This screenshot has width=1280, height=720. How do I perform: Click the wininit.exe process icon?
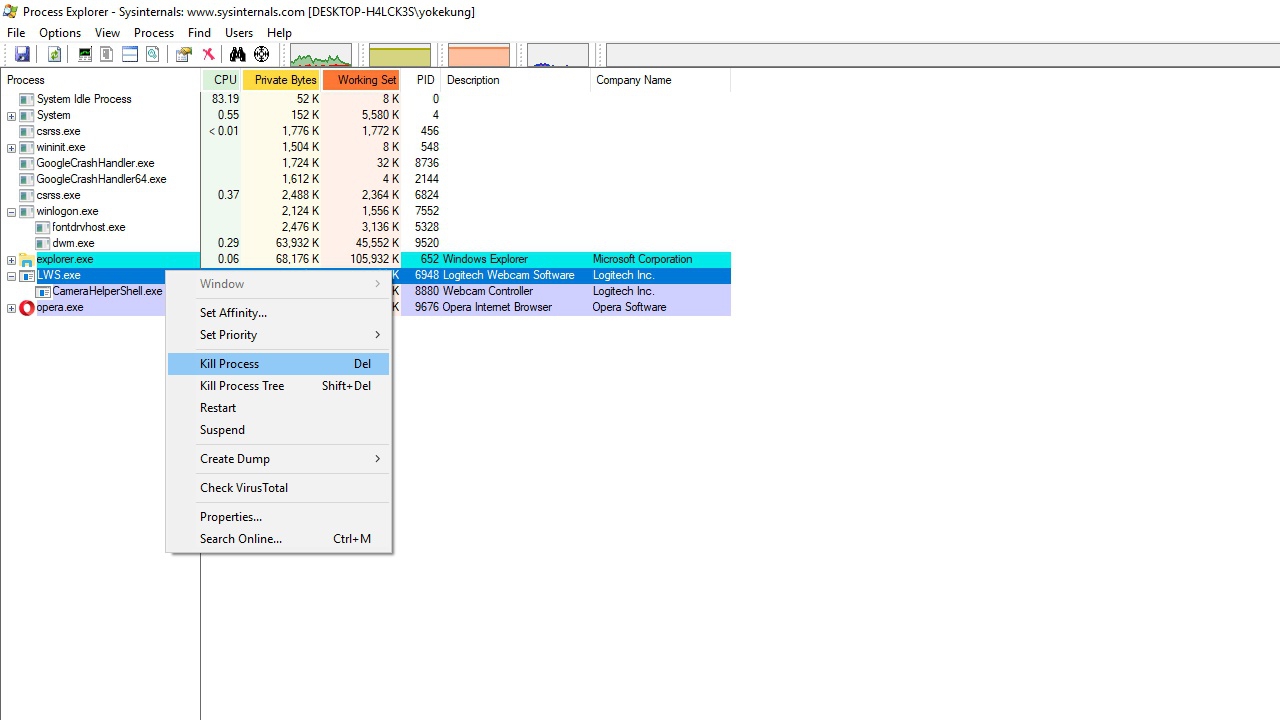pyautogui.click(x=27, y=147)
